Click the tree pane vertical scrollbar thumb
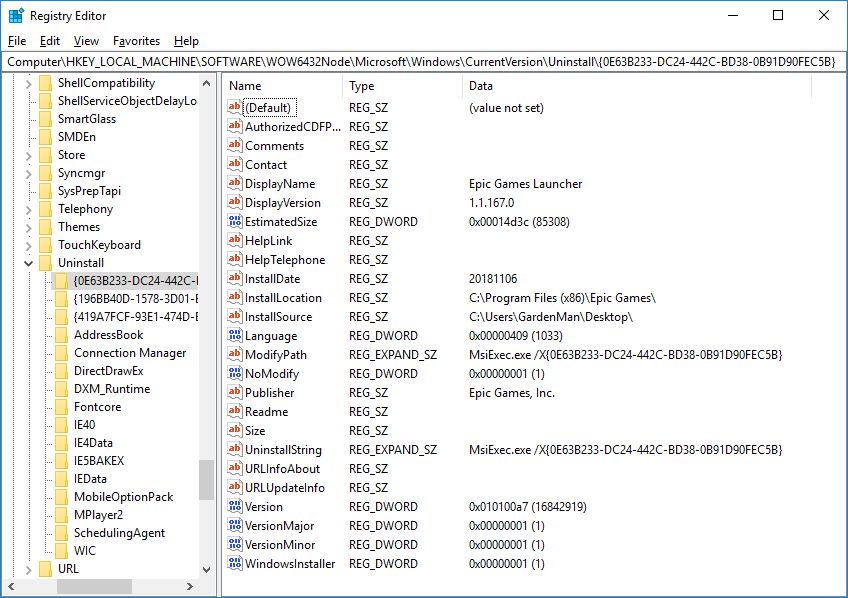The height and width of the screenshot is (598, 848). [x=206, y=480]
